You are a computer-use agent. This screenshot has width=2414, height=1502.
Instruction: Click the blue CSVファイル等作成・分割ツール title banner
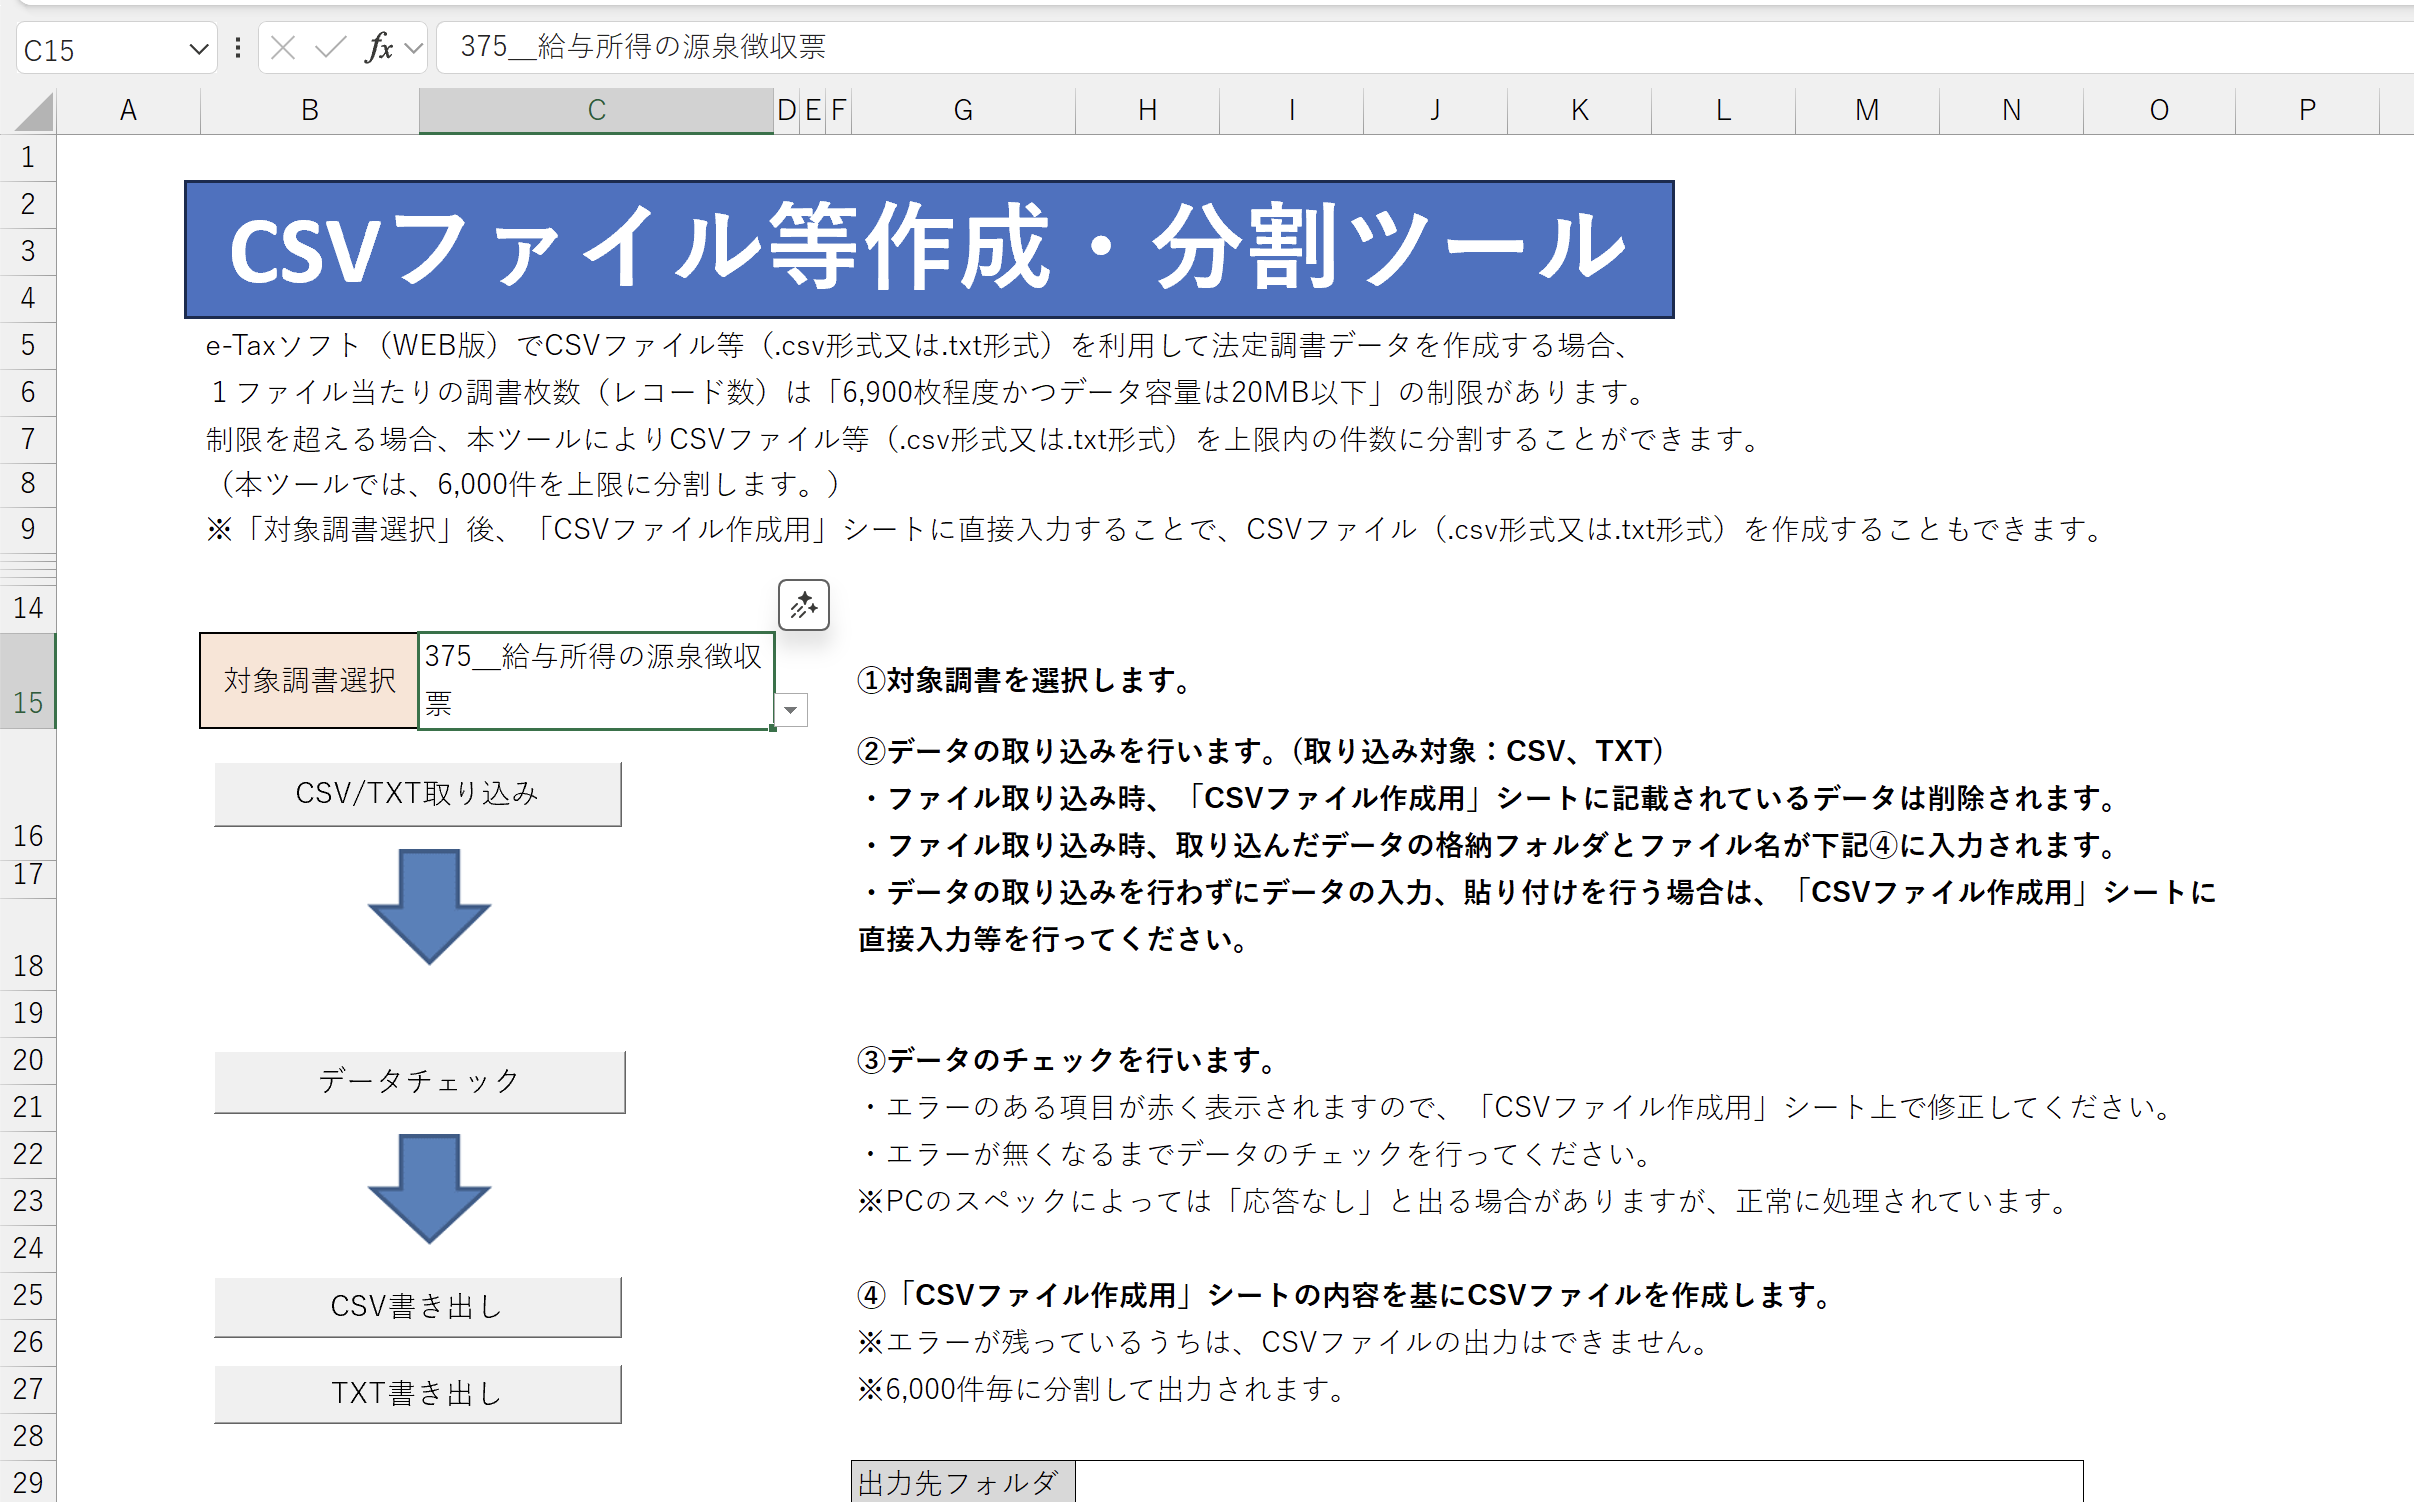coord(929,250)
